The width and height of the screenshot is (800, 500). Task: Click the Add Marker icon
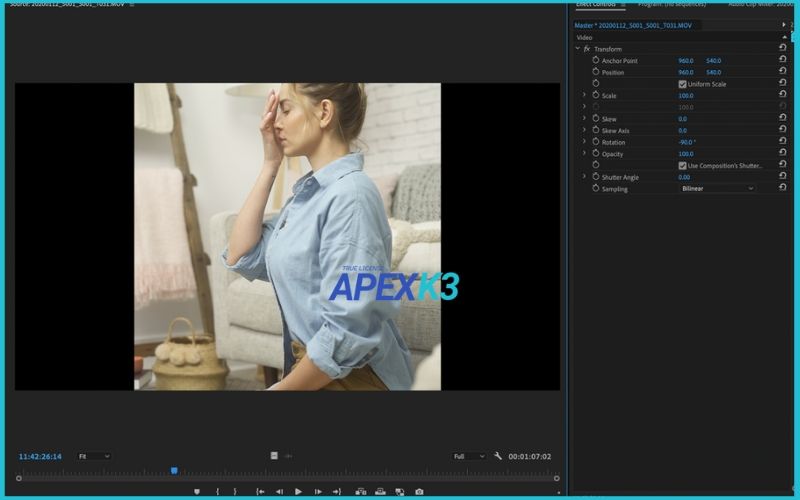point(197,491)
